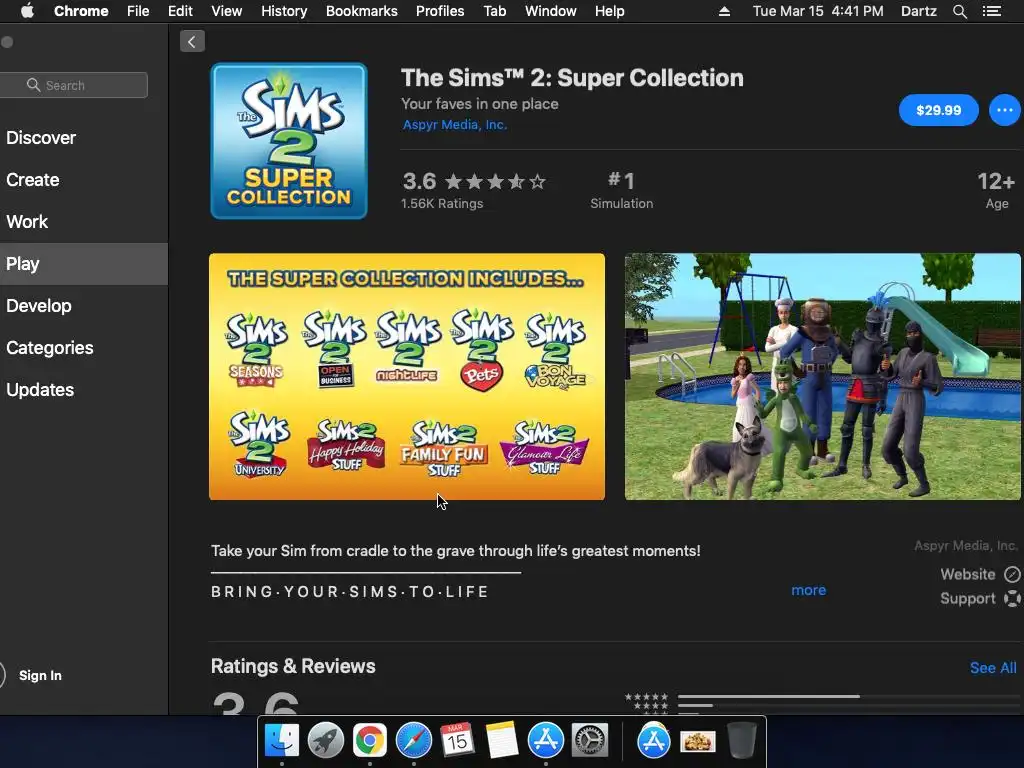Viewport: 1024px width, 768px height.
Task: Open the History menu
Action: [x=284, y=11]
